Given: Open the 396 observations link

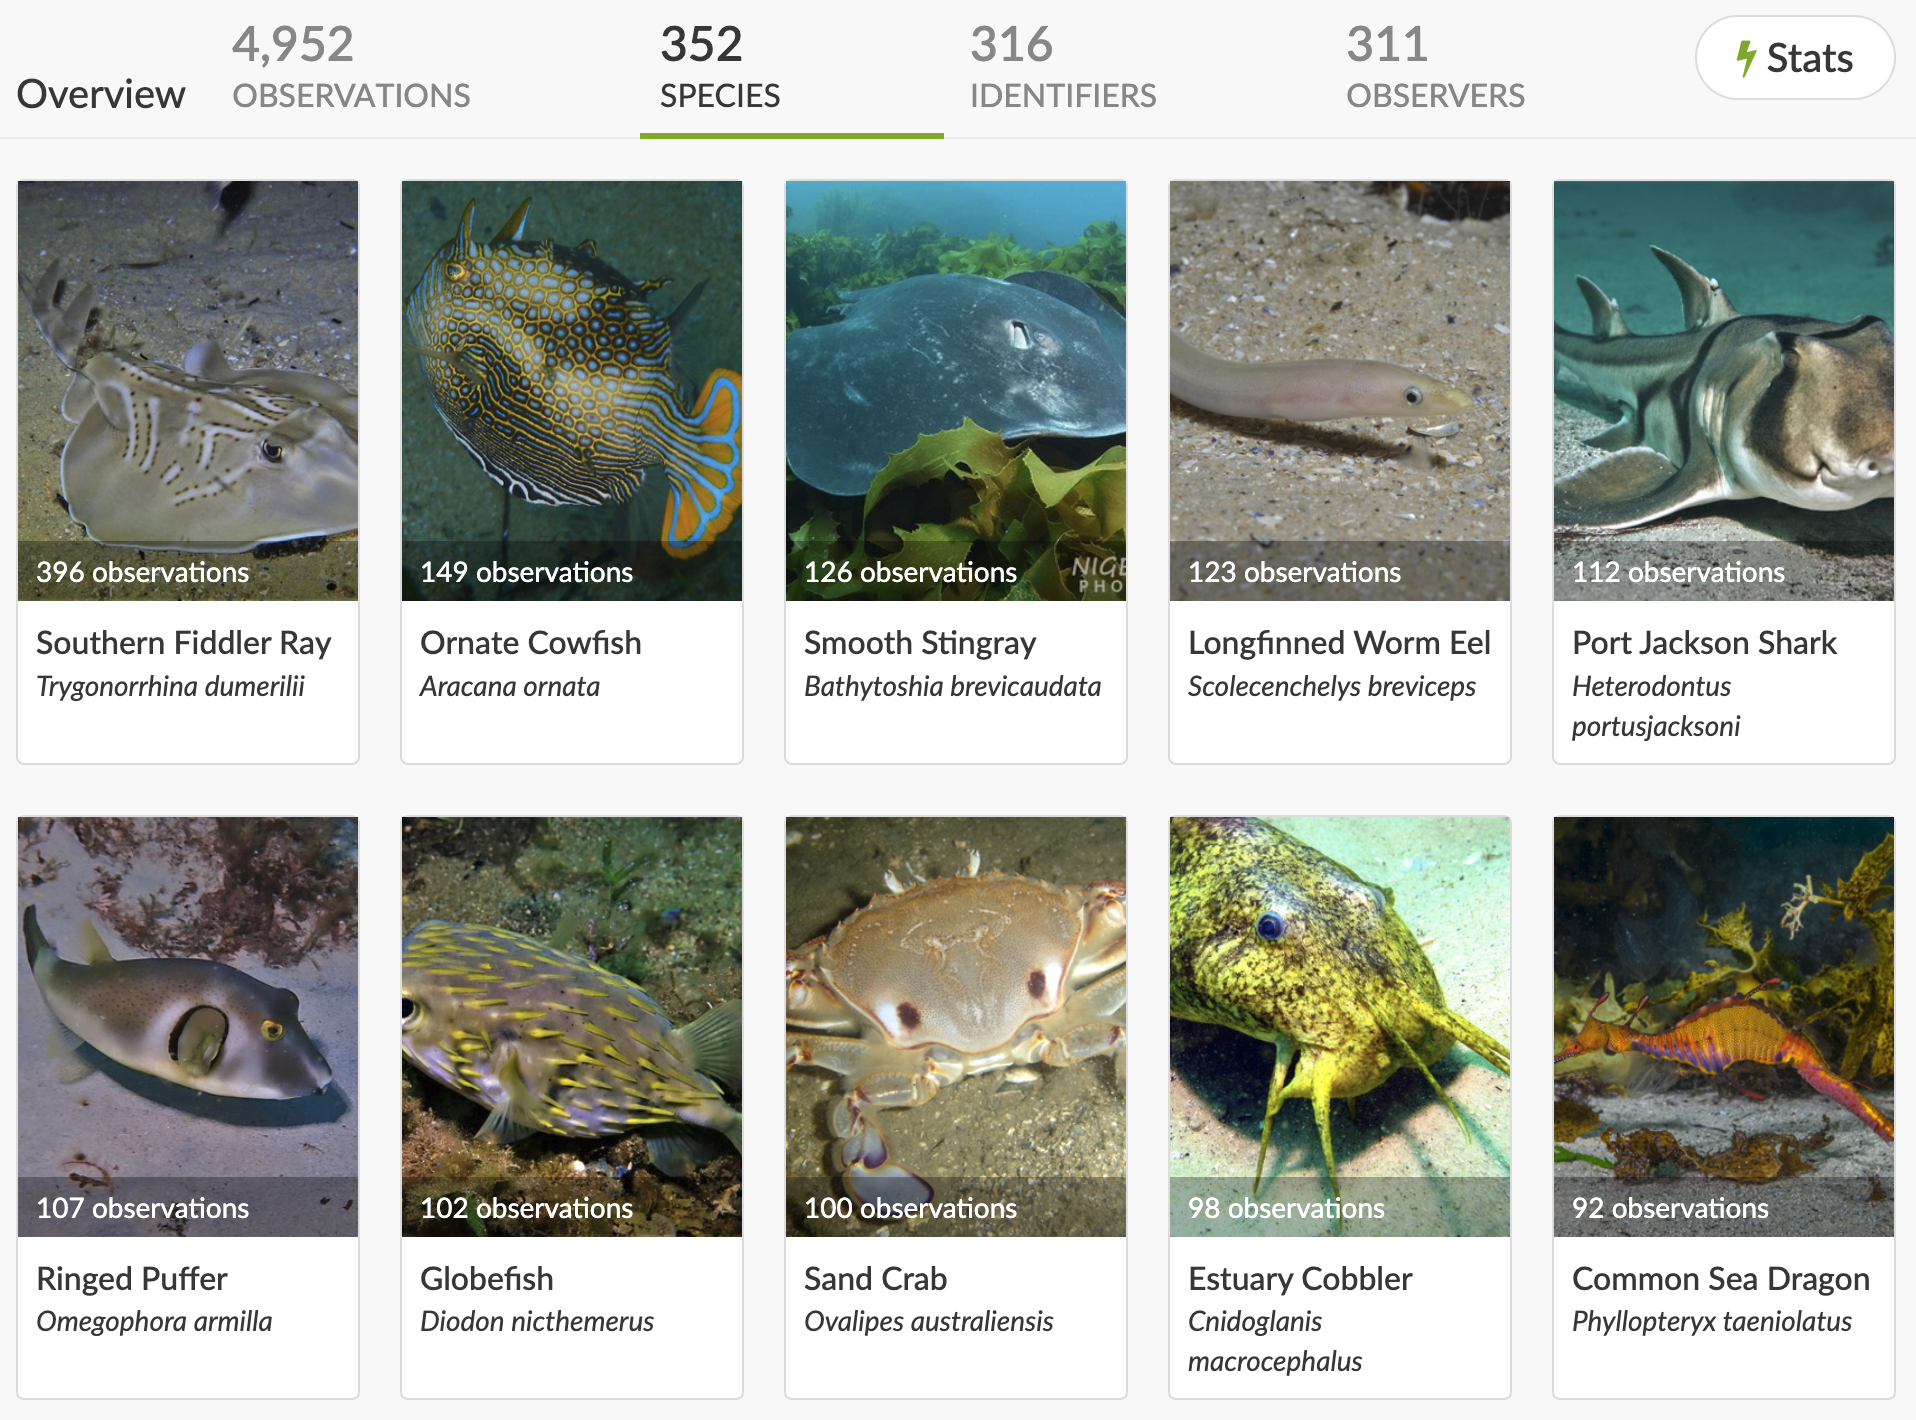Looking at the screenshot, I should coord(143,572).
